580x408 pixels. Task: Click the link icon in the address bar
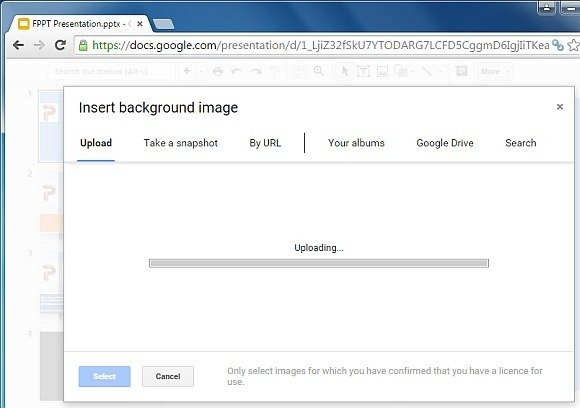pos(557,45)
